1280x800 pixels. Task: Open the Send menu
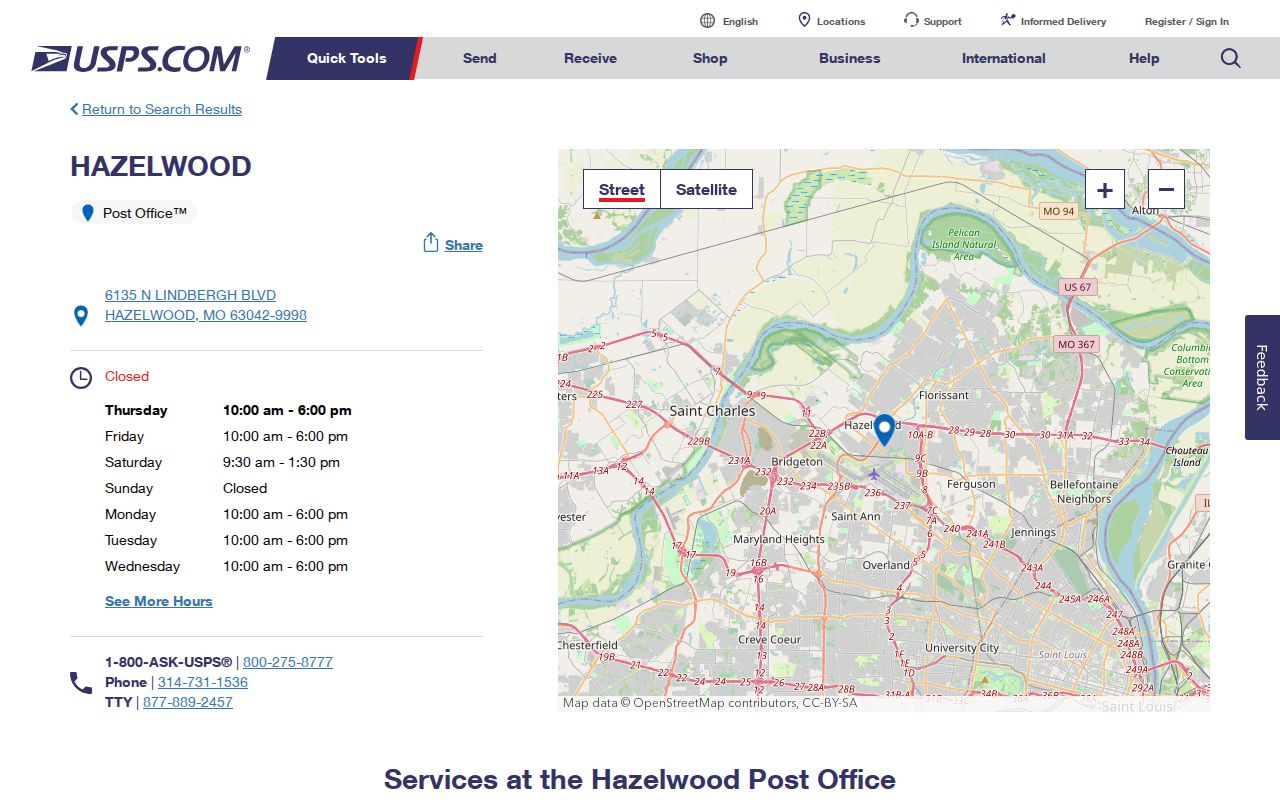pos(479,58)
